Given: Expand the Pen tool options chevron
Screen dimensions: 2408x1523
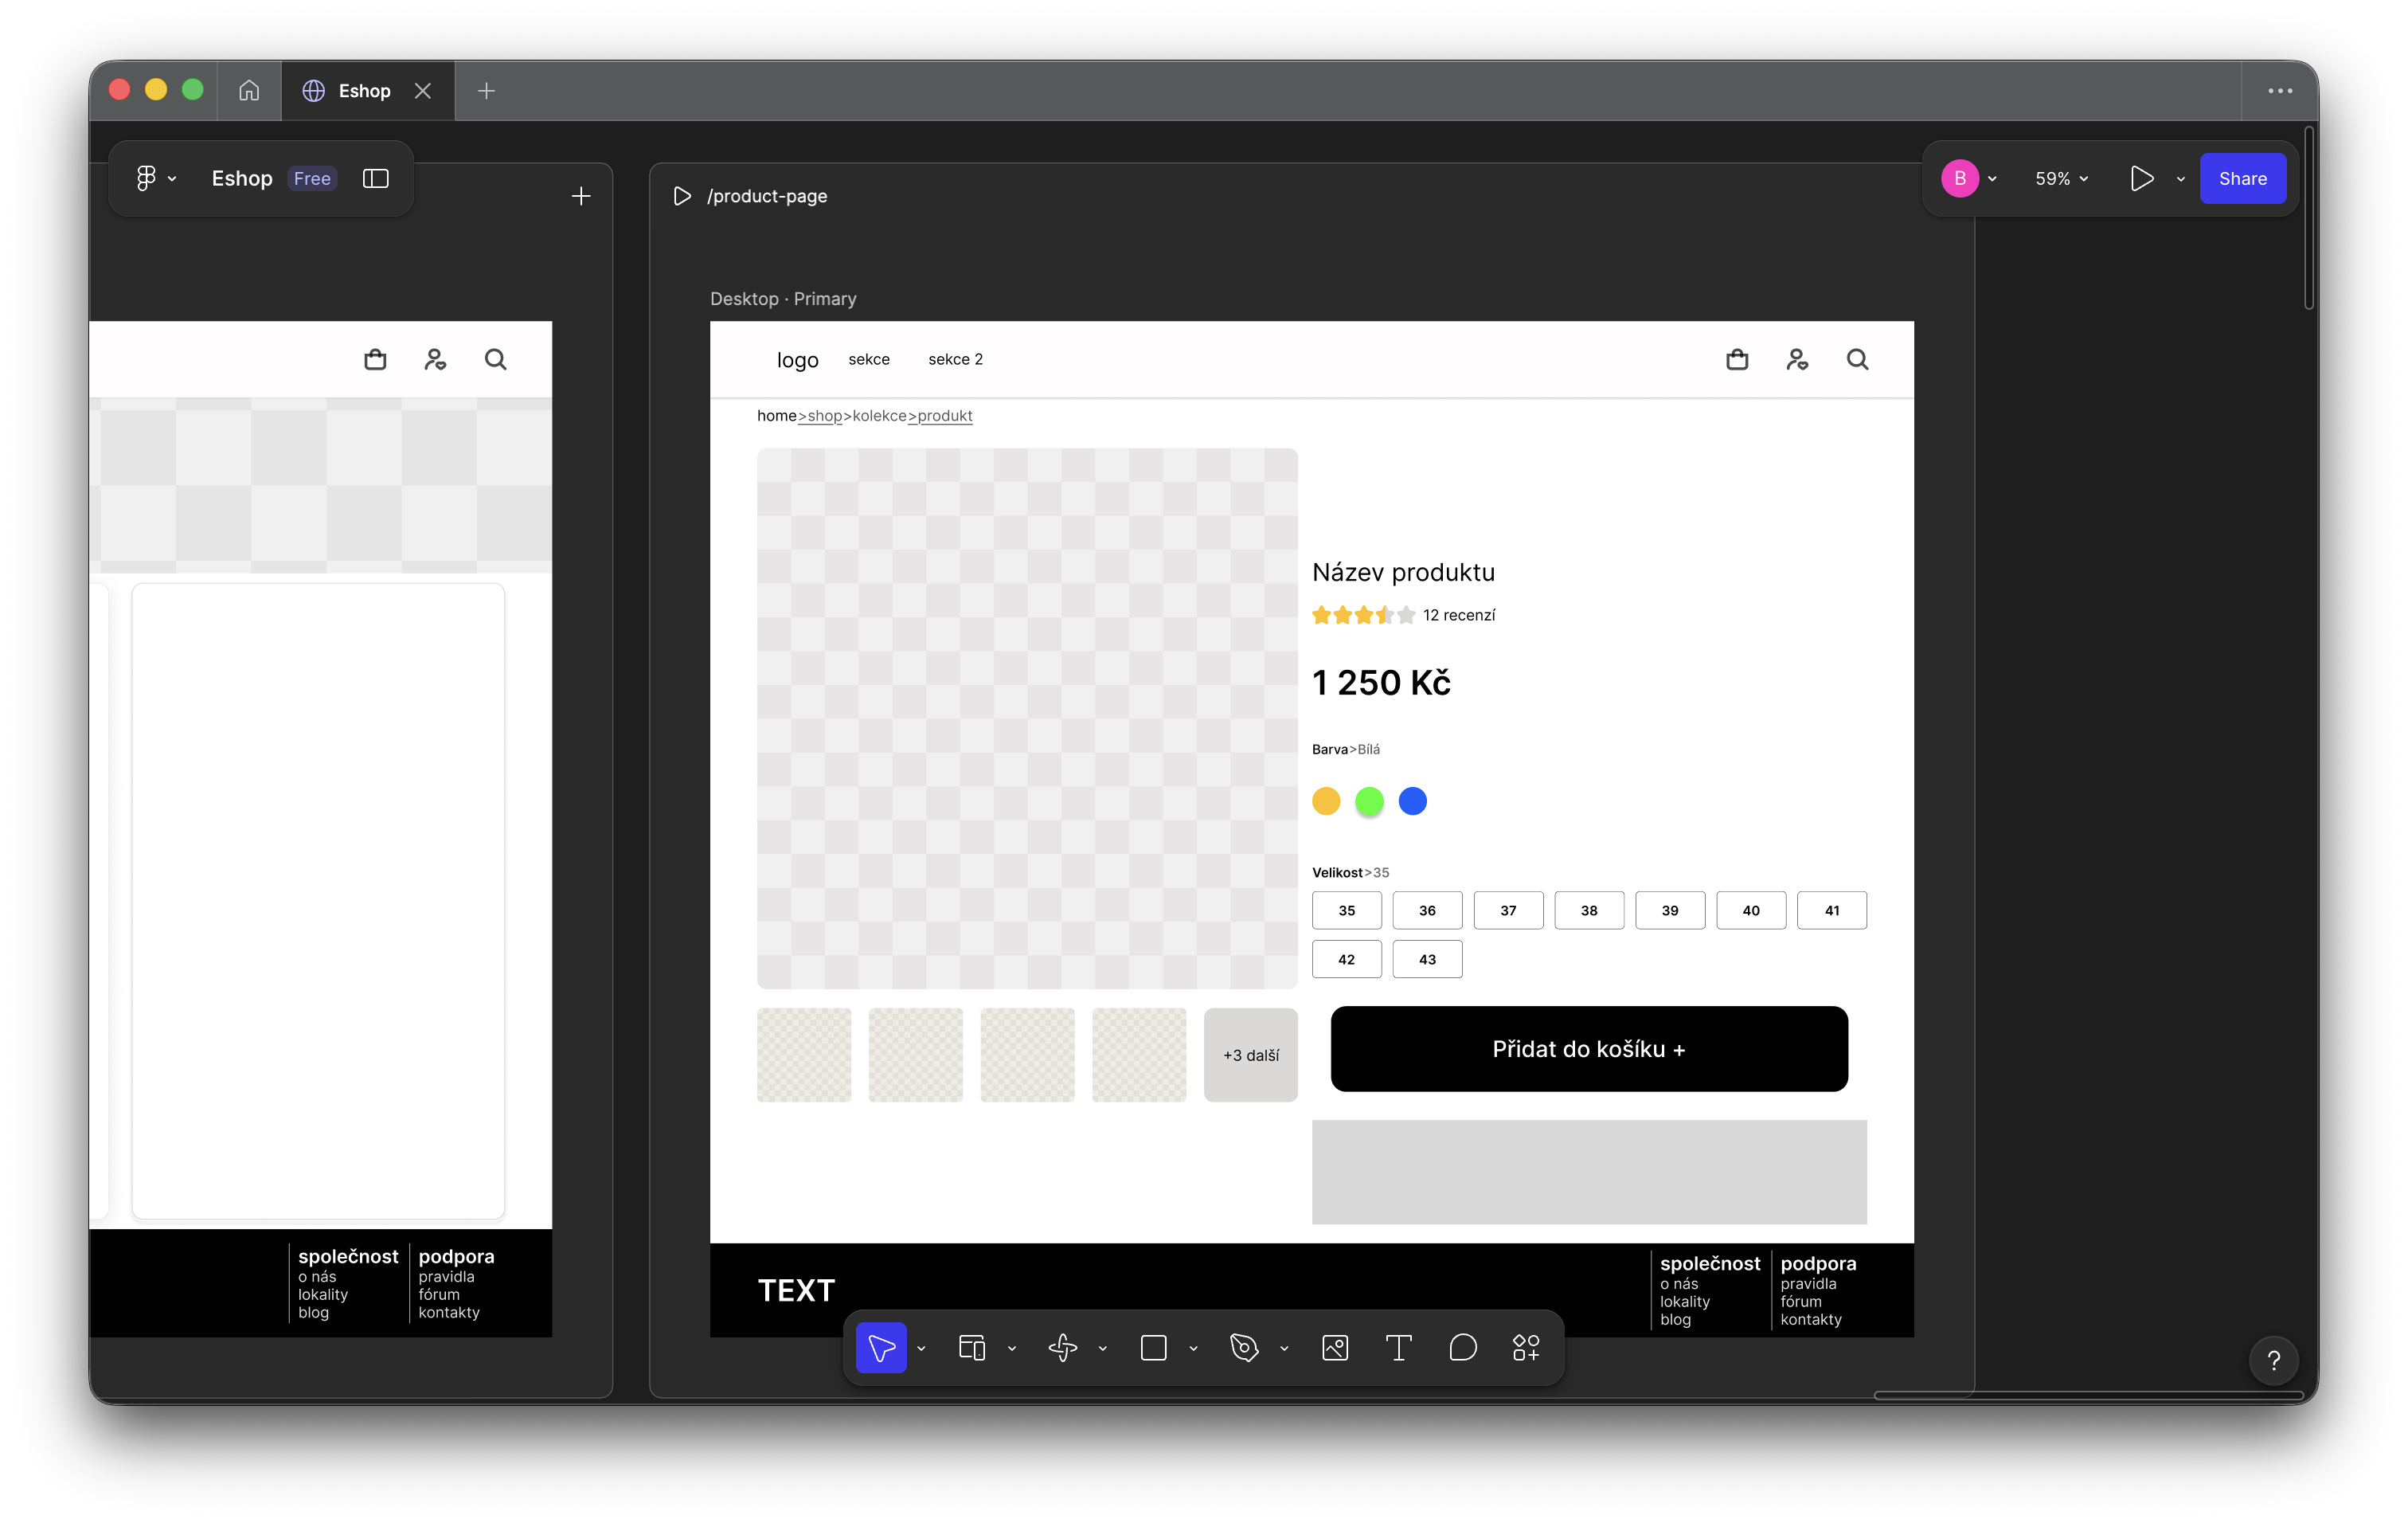Looking at the screenshot, I should [x=1284, y=1349].
